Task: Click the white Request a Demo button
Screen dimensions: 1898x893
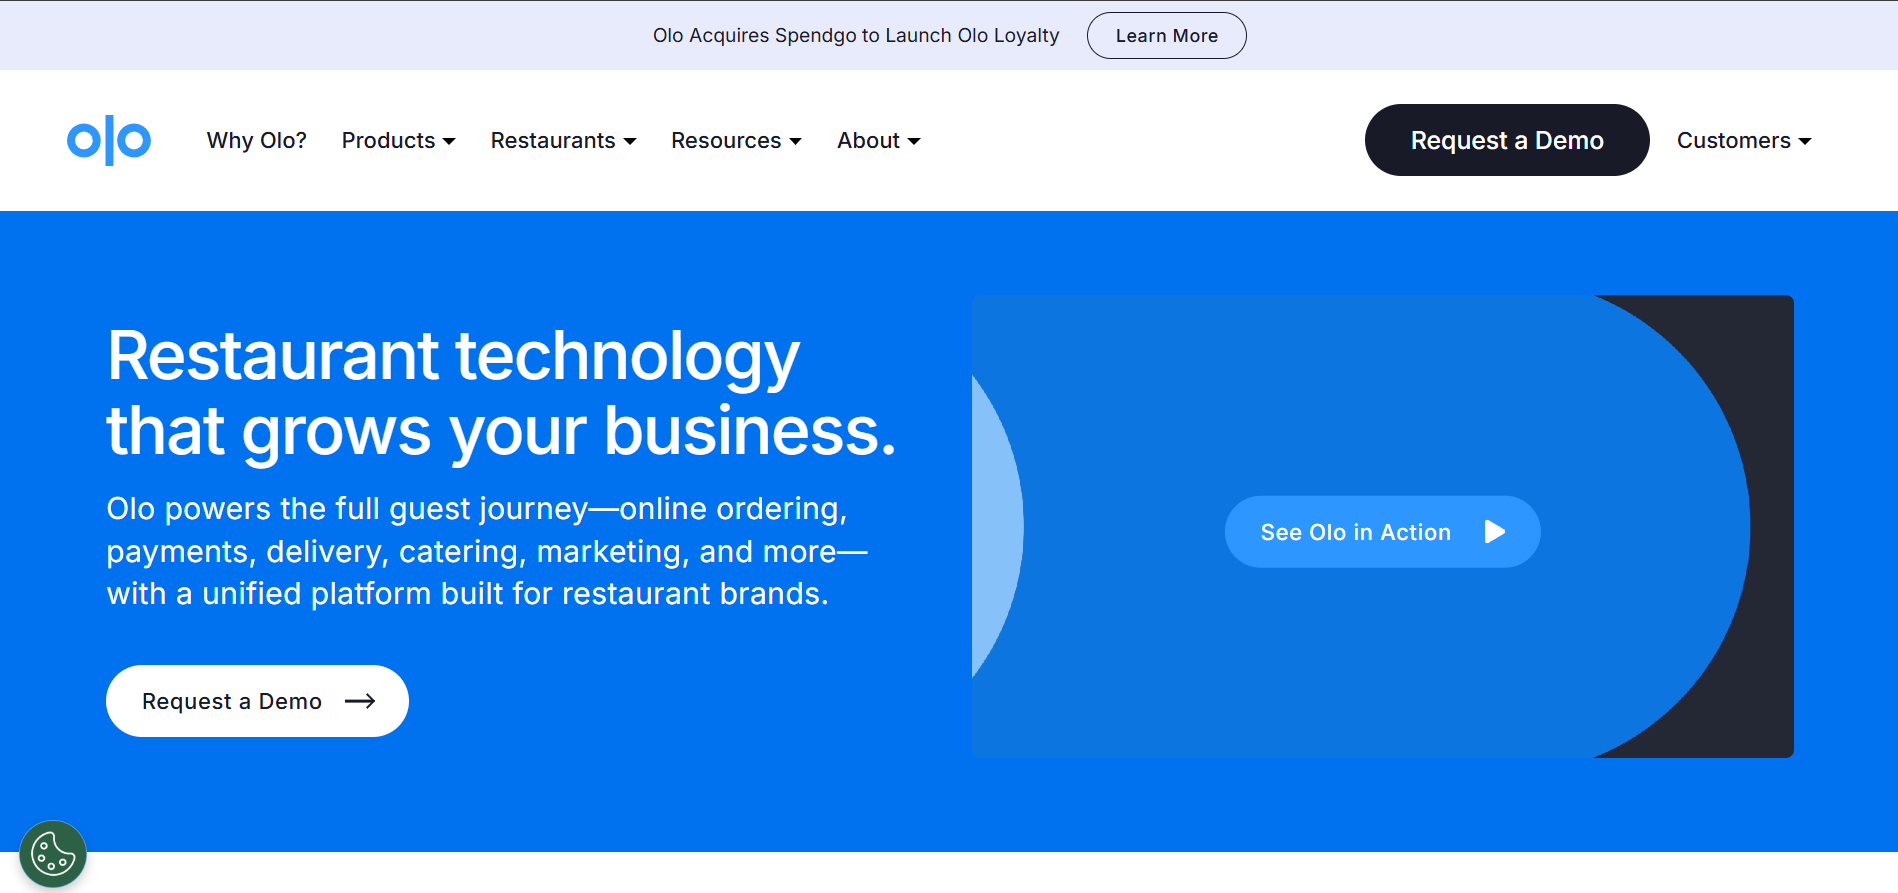Action: tap(257, 701)
